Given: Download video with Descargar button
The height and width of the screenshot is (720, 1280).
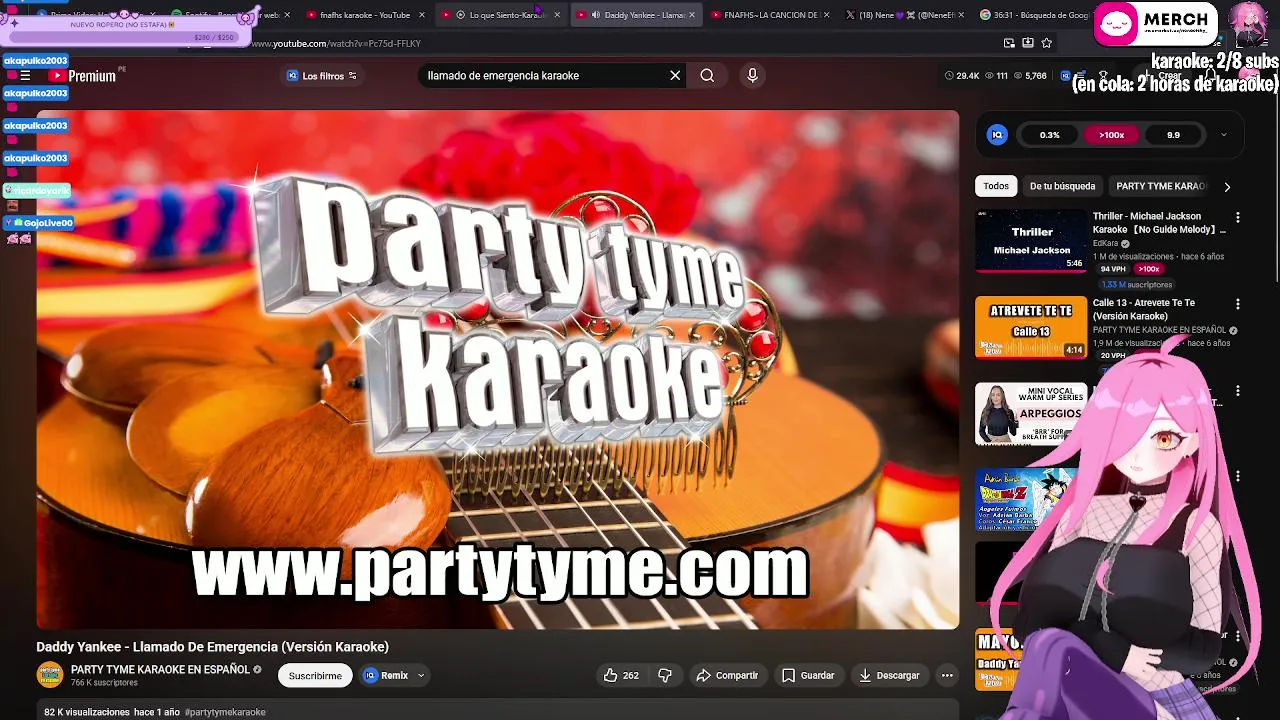Looking at the screenshot, I should [x=889, y=676].
